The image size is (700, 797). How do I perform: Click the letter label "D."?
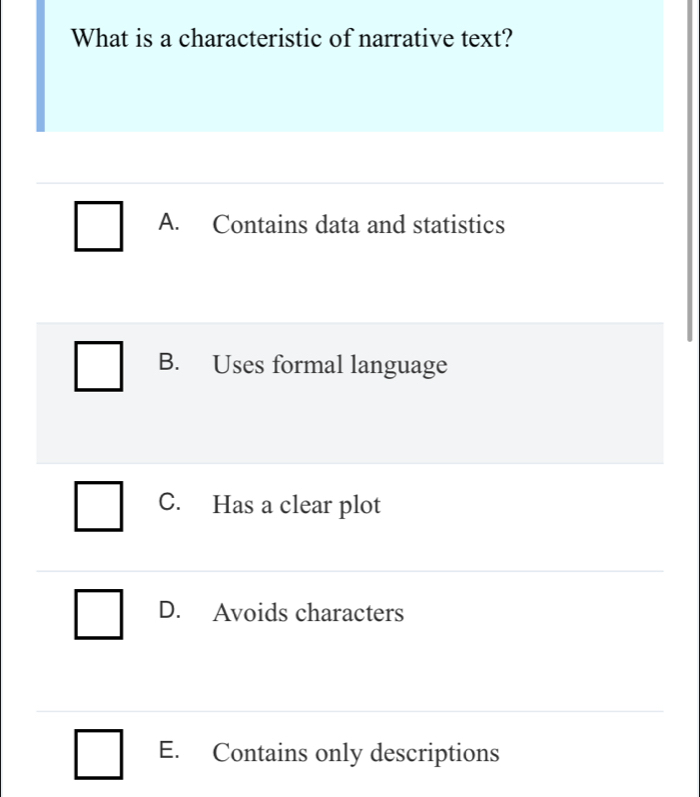170,611
